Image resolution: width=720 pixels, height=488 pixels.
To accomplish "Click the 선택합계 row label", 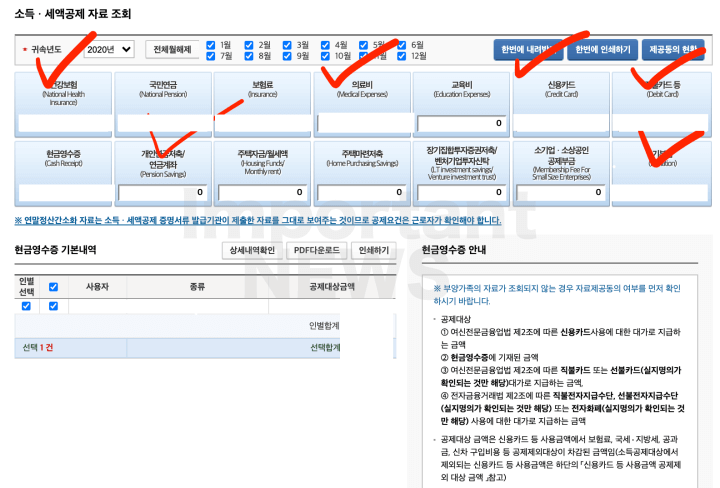I will click(325, 348).
